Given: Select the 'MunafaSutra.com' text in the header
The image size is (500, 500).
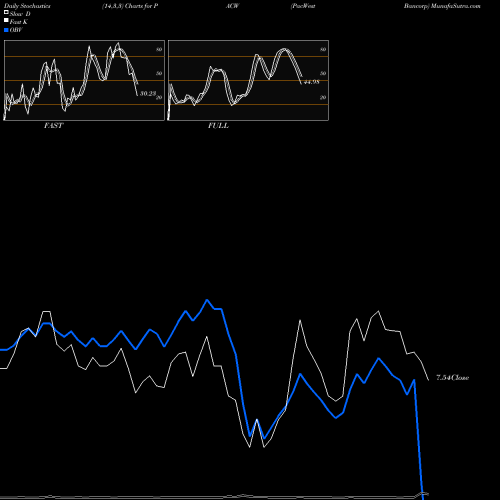Looking at the screenshot, I should coord(455,6).
